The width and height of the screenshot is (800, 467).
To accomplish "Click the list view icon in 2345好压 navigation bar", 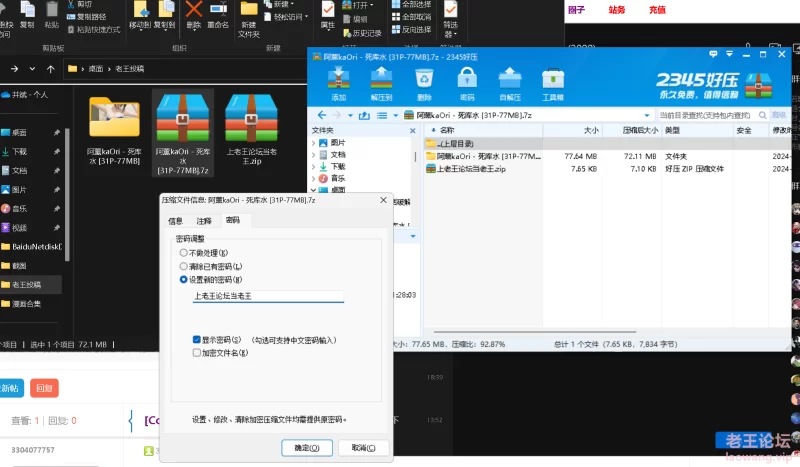I will click(x=382, y=115).
